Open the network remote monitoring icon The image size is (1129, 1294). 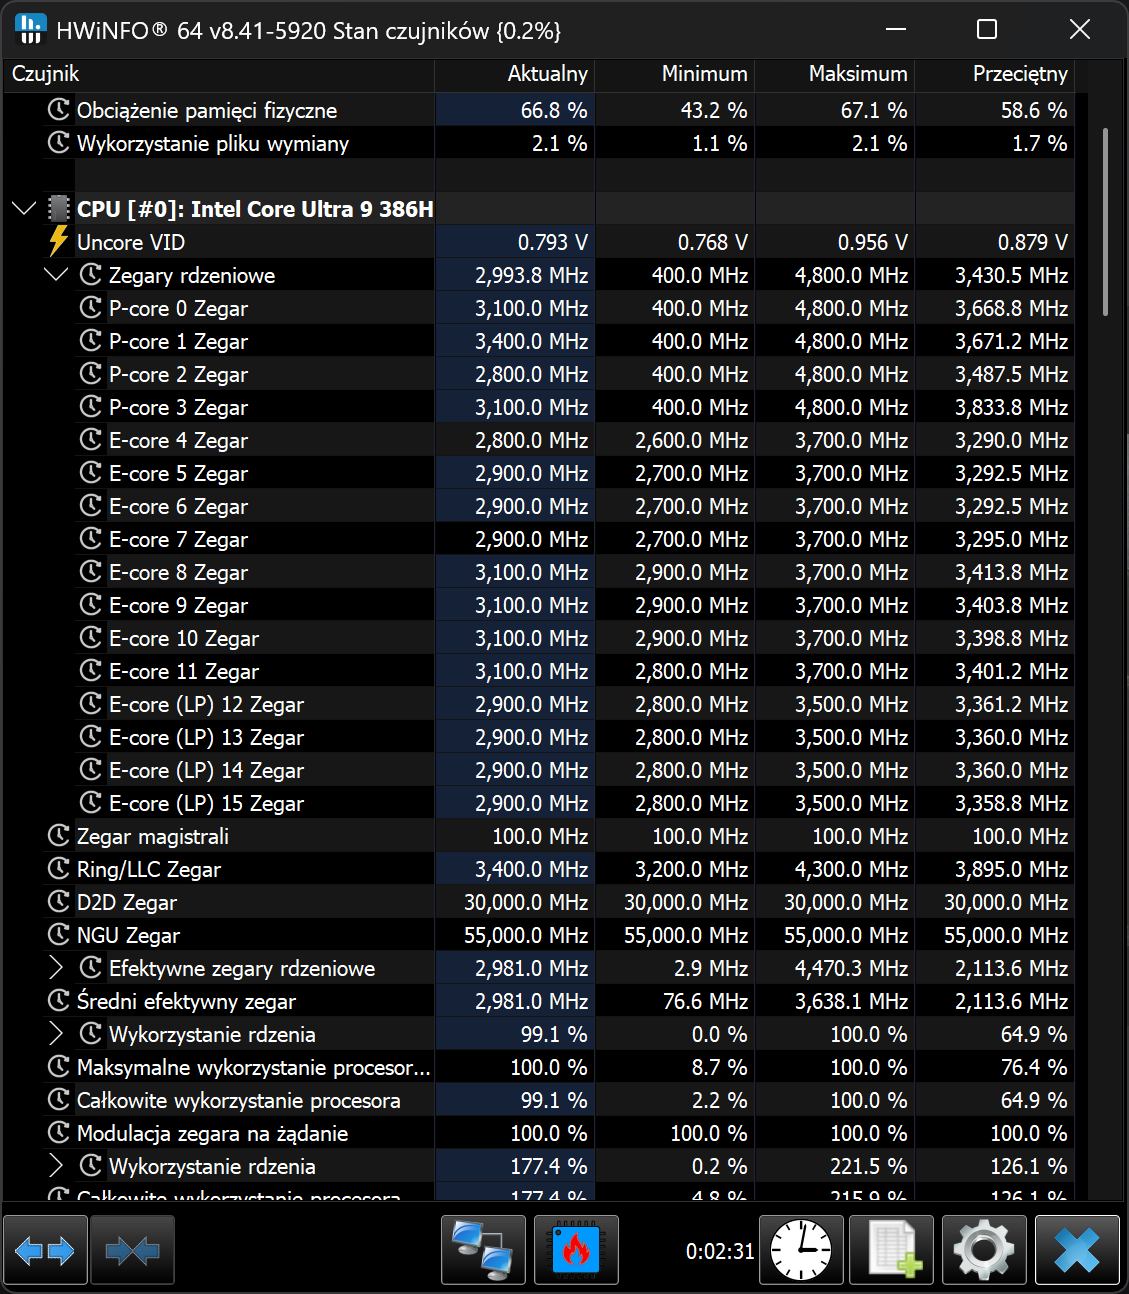[483, 1250]
